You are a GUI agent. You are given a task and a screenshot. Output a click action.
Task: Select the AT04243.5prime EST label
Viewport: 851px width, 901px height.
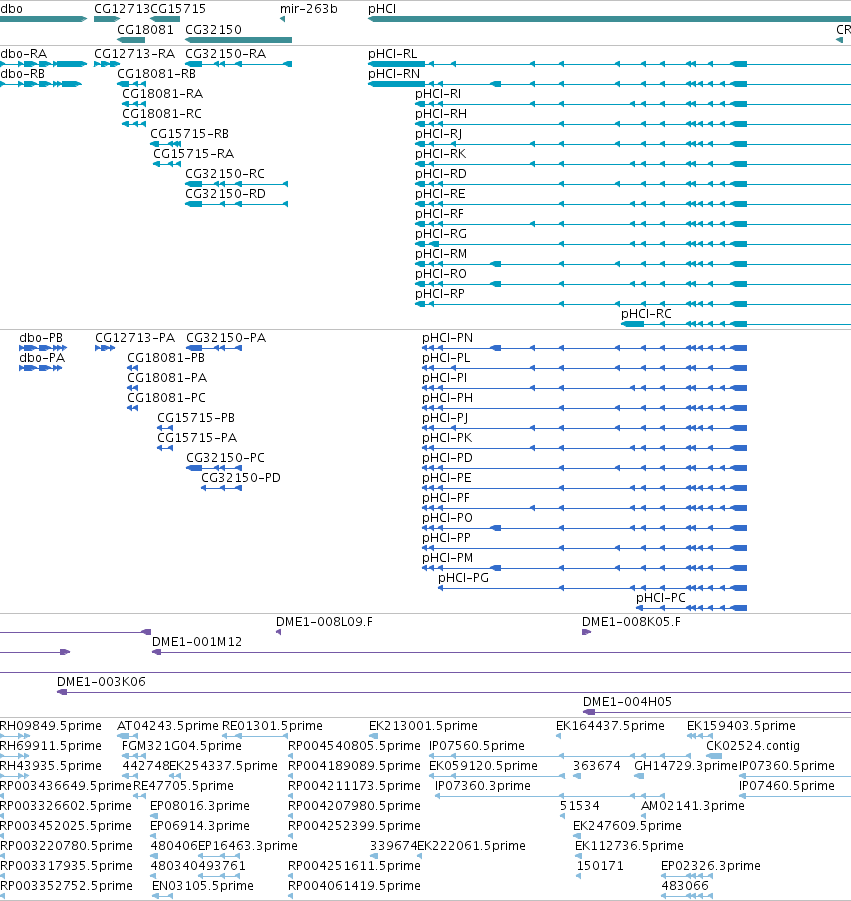168,726
